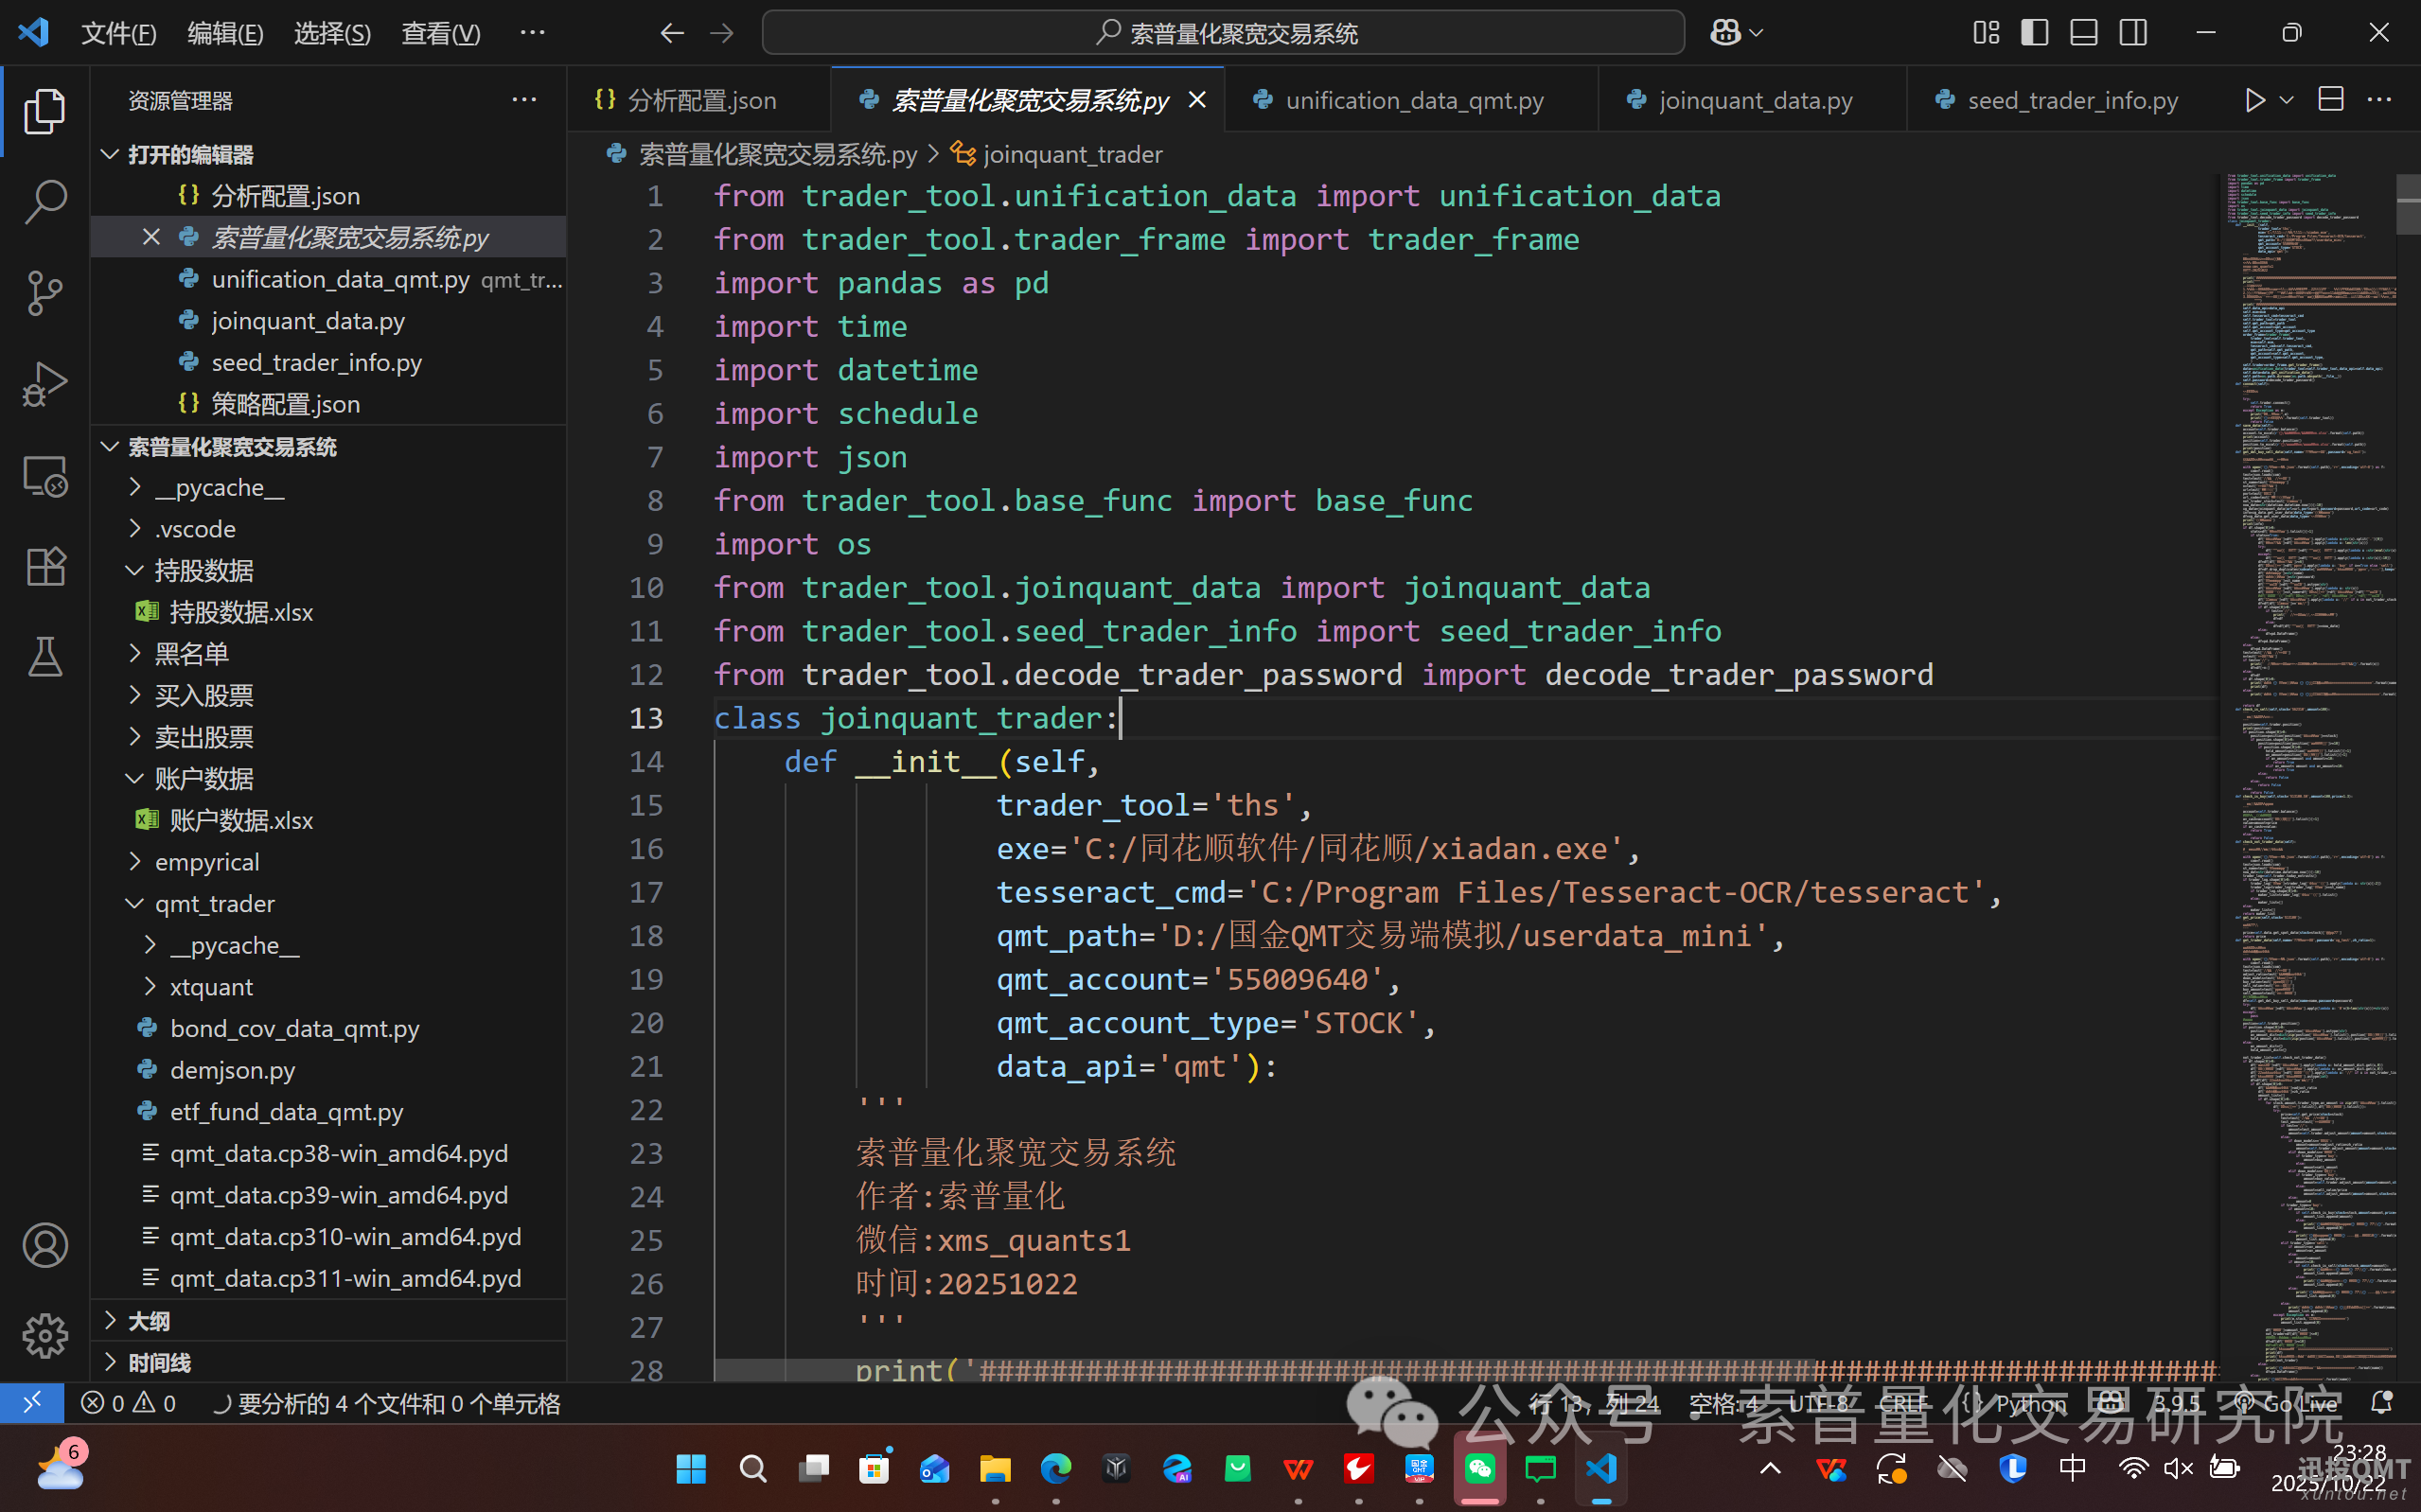Screen dimensions: 2421x1512
Task: Open the 编辑(E) menu
Action: click(x=225, y=33)
